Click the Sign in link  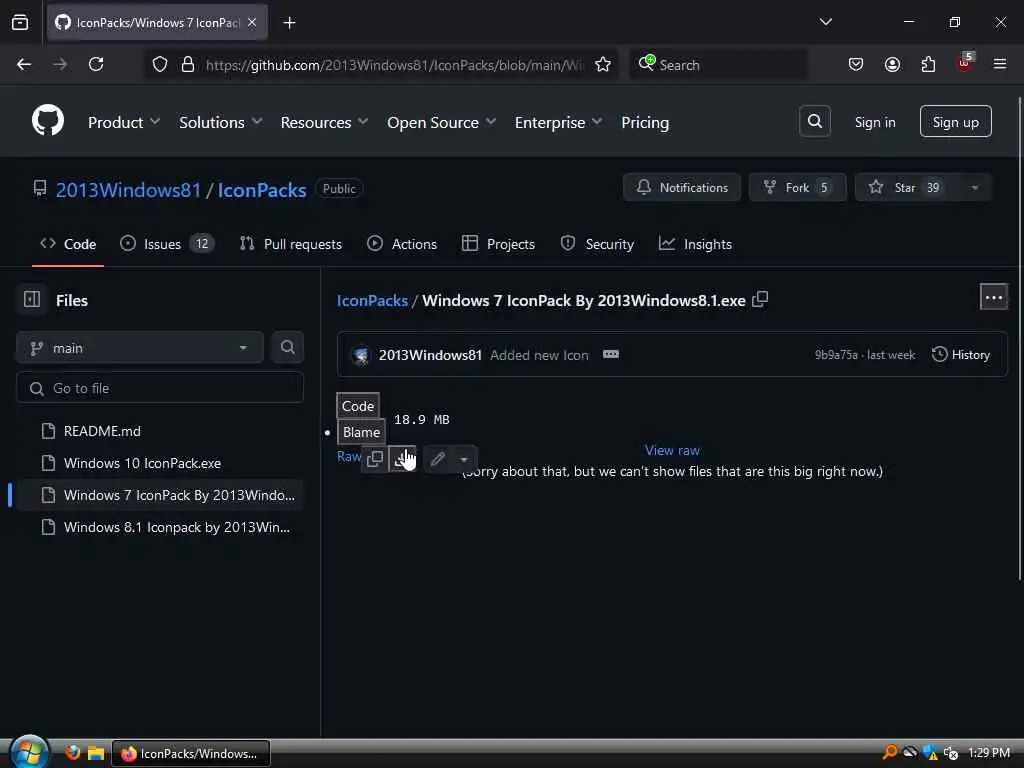[874, 122]
